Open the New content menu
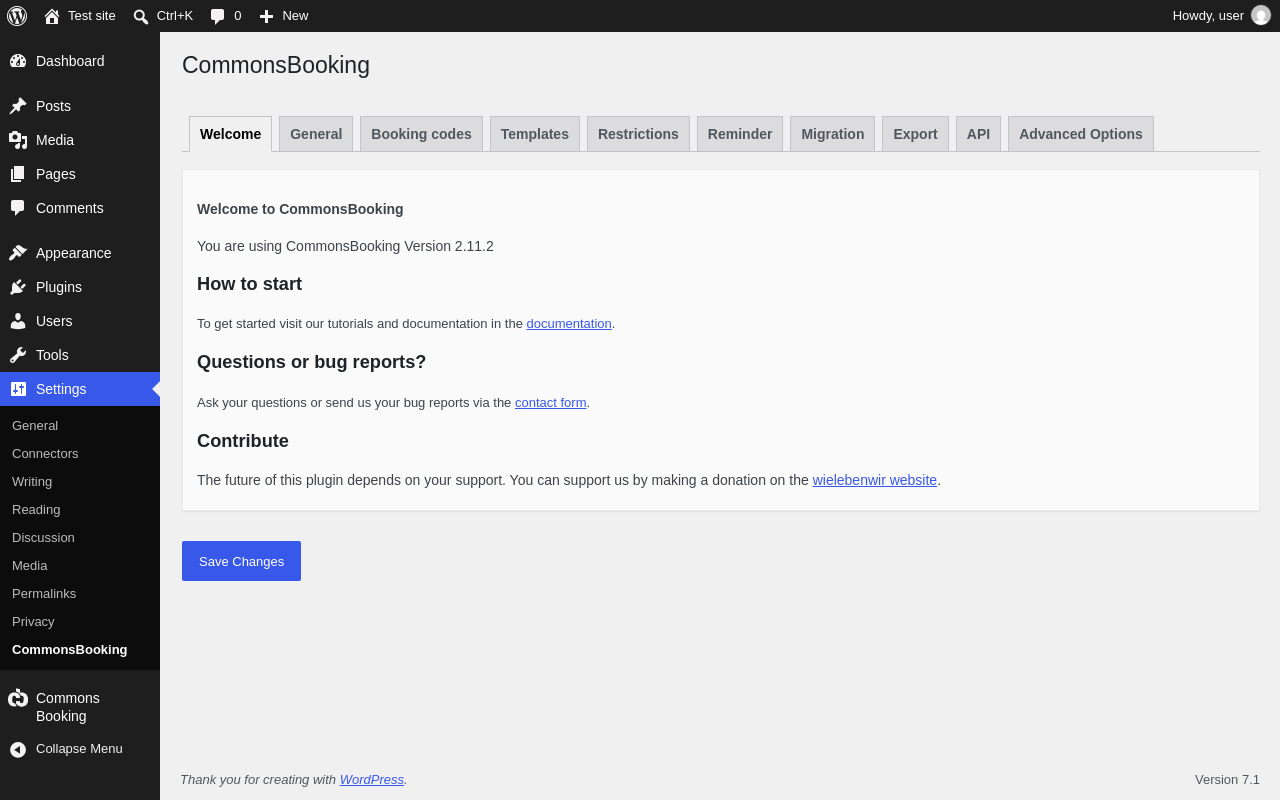1280x800 pixels. click(x=284, y=15)
